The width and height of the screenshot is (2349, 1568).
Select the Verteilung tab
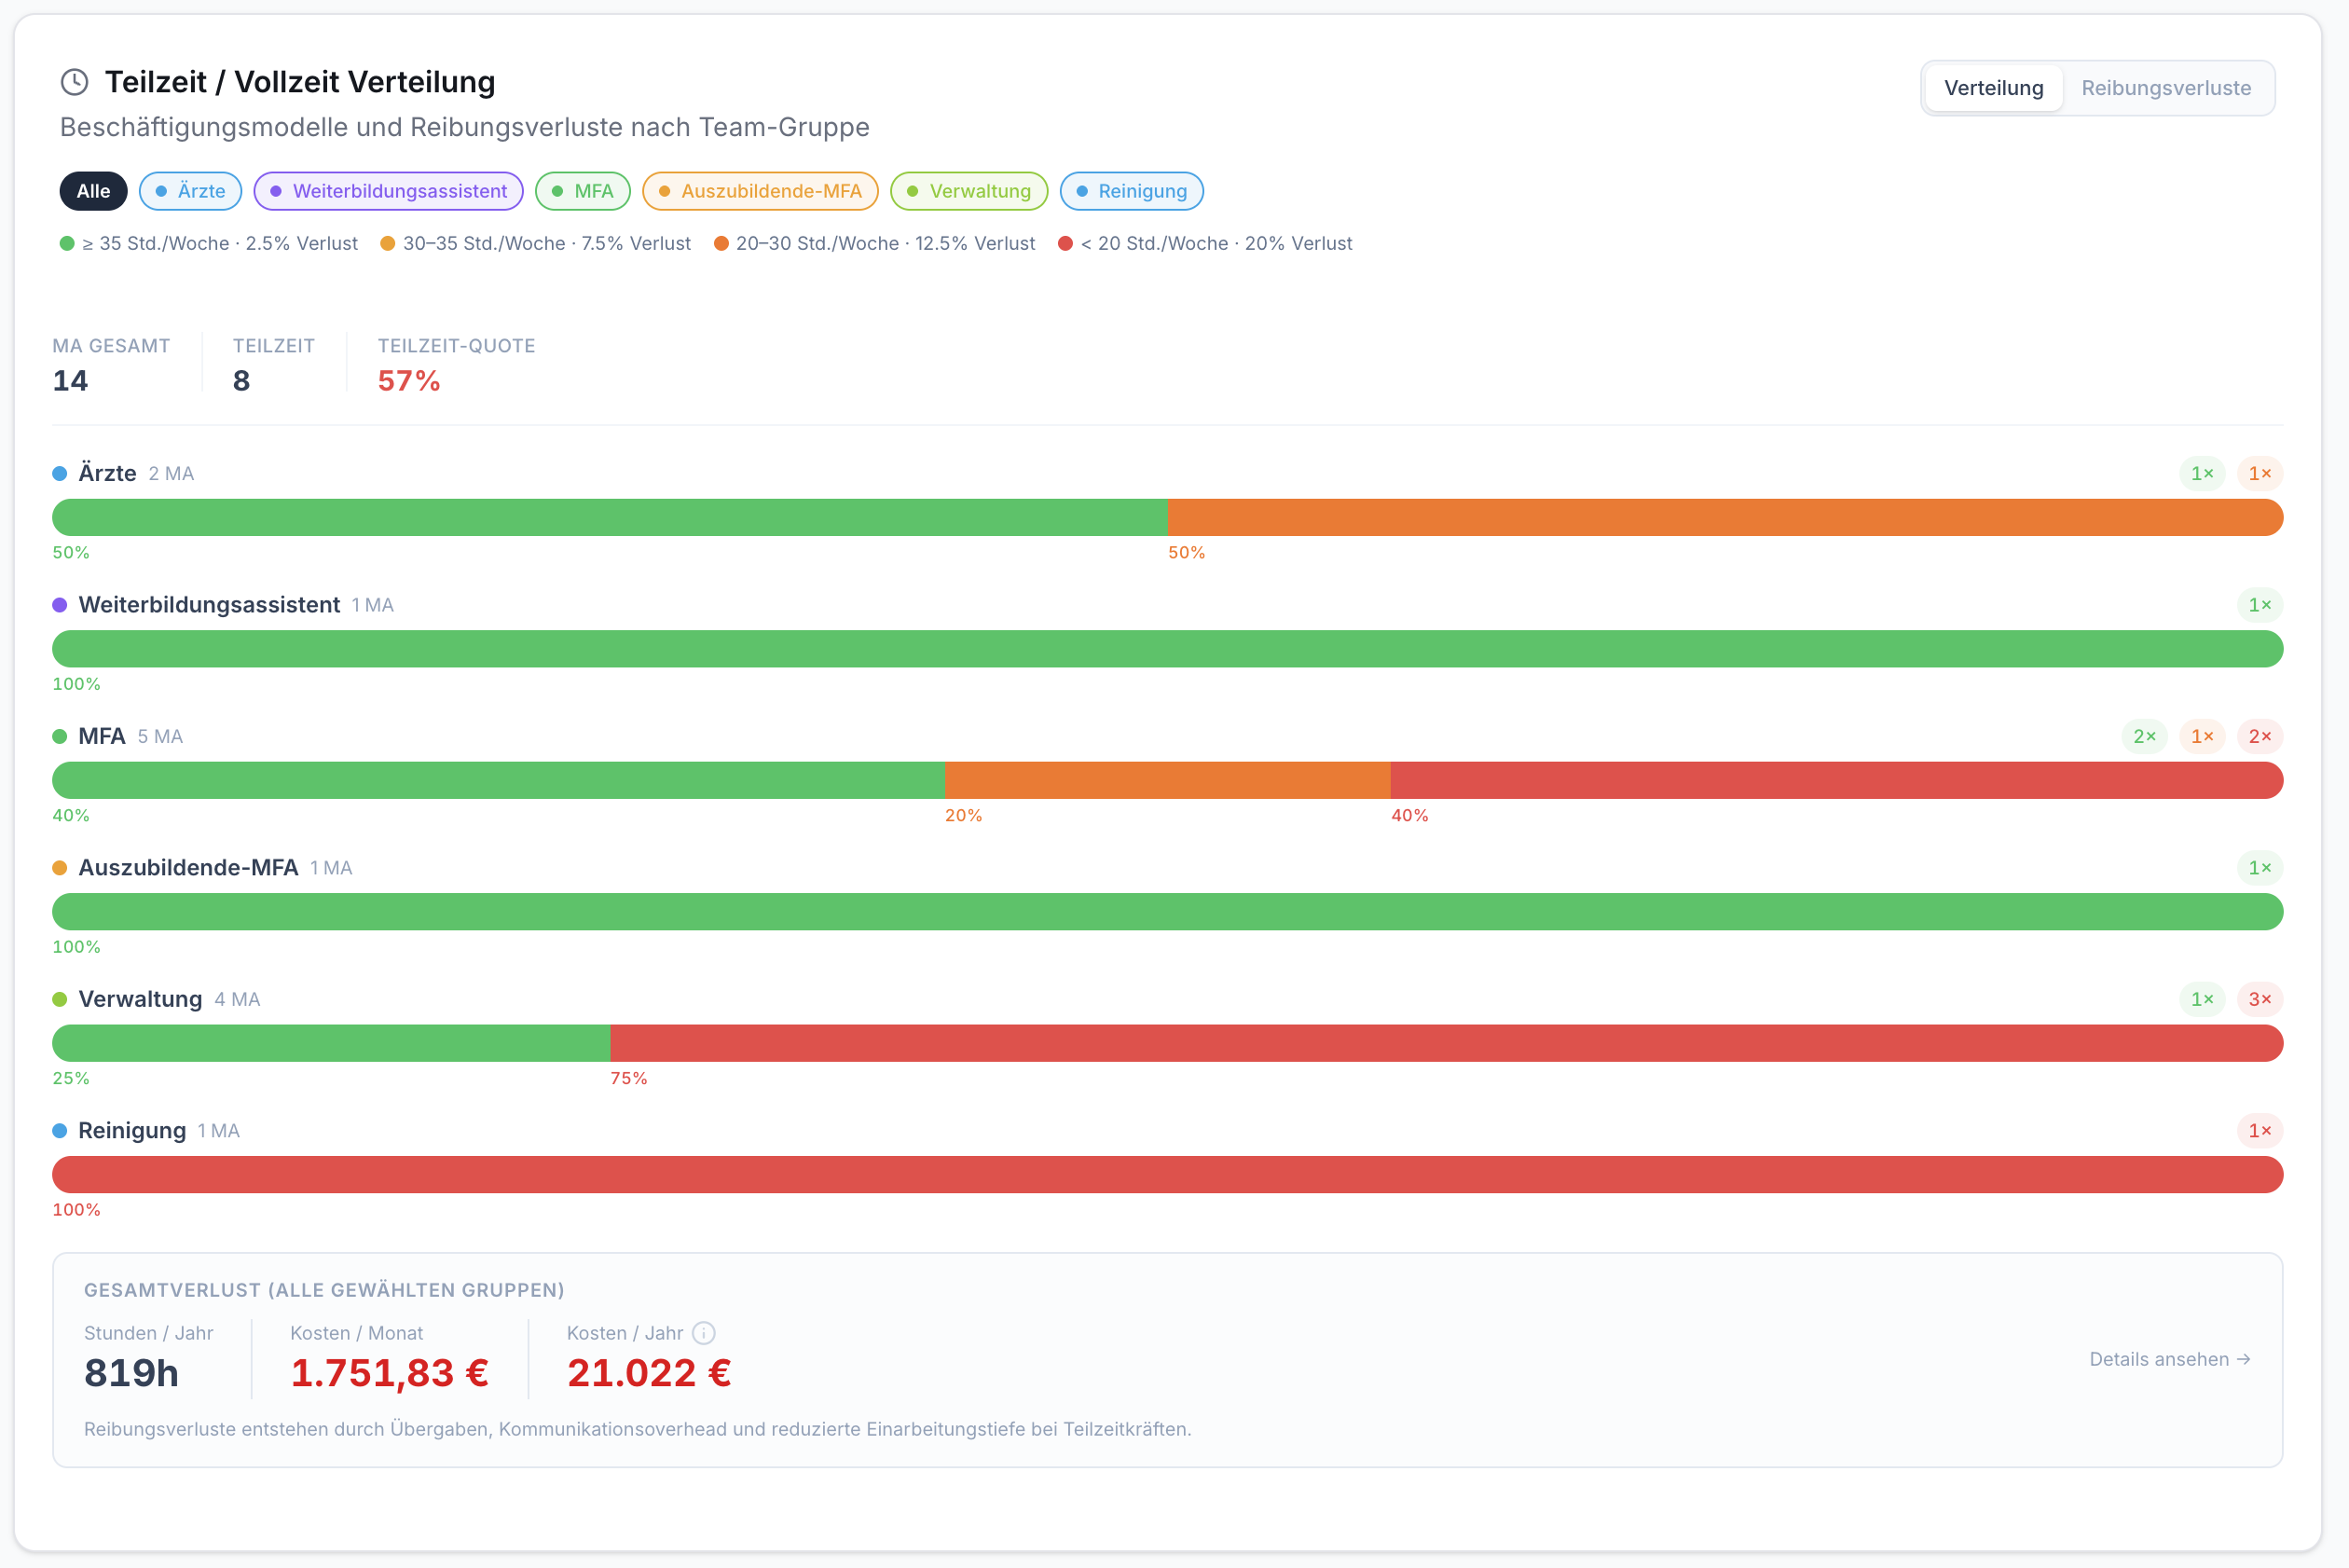[1993, 88]
